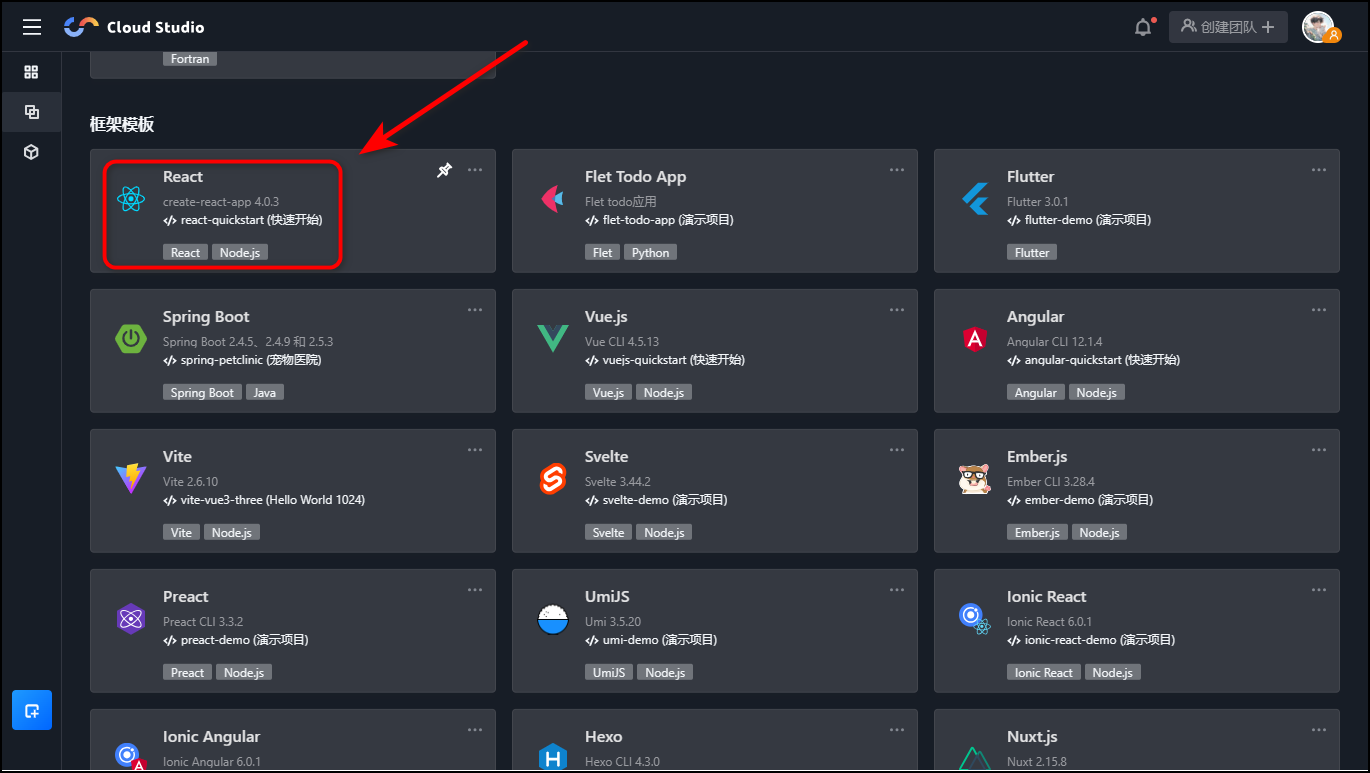Open the Flutter card more options
Image resolution: width=1370 pixels, height=773 pixels.
pyautogui.click(x=1319, y=170)
